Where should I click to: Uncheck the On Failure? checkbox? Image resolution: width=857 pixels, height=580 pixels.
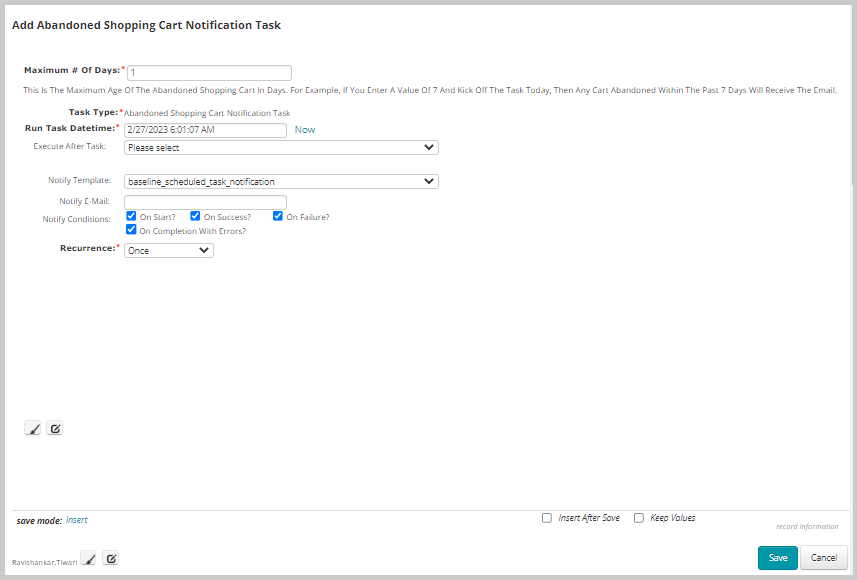click(278, 216)
